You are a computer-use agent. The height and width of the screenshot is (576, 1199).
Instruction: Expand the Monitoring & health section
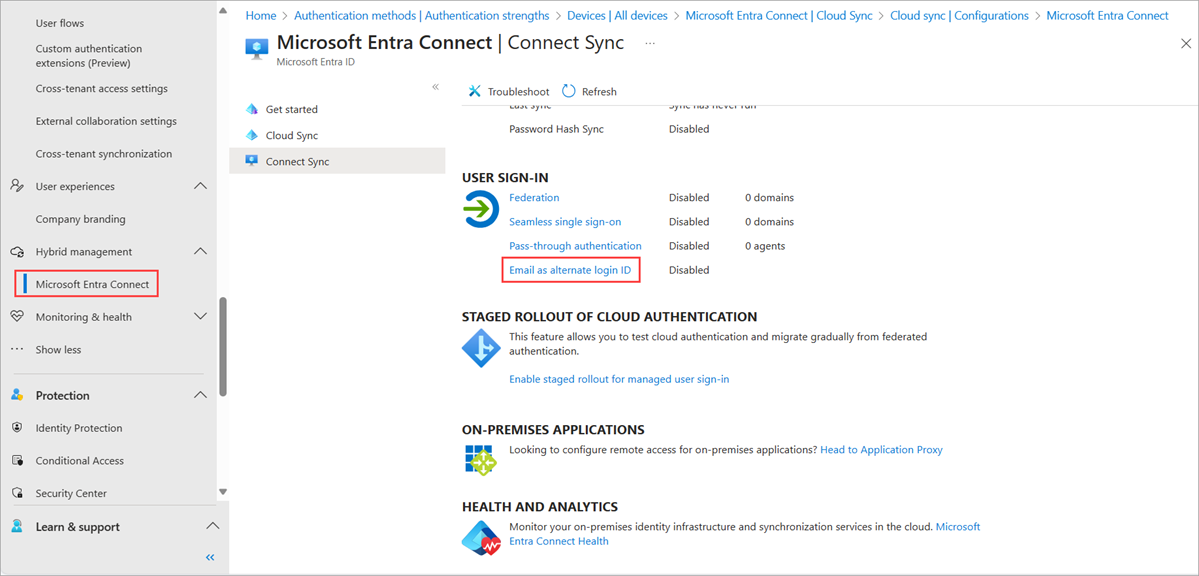pyautogui.click(x=200, y=316)
